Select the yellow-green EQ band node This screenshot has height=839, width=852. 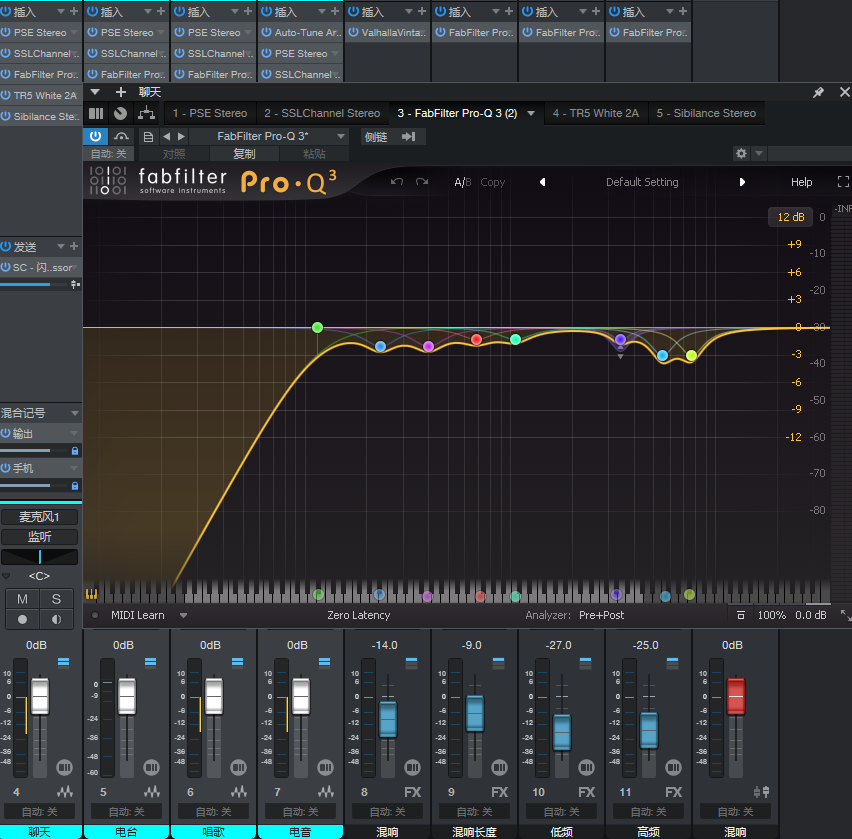coord(691,355)
